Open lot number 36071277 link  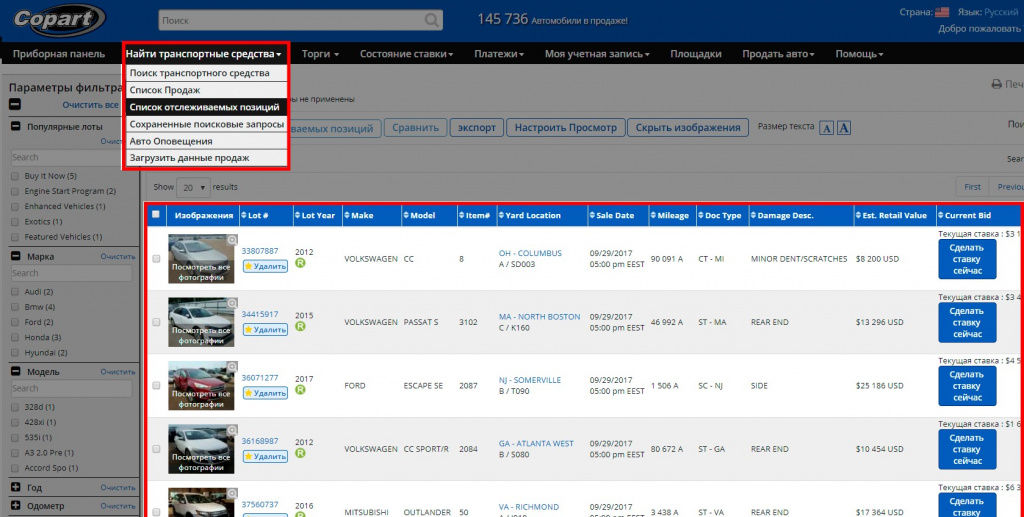(x=260, y=378)
